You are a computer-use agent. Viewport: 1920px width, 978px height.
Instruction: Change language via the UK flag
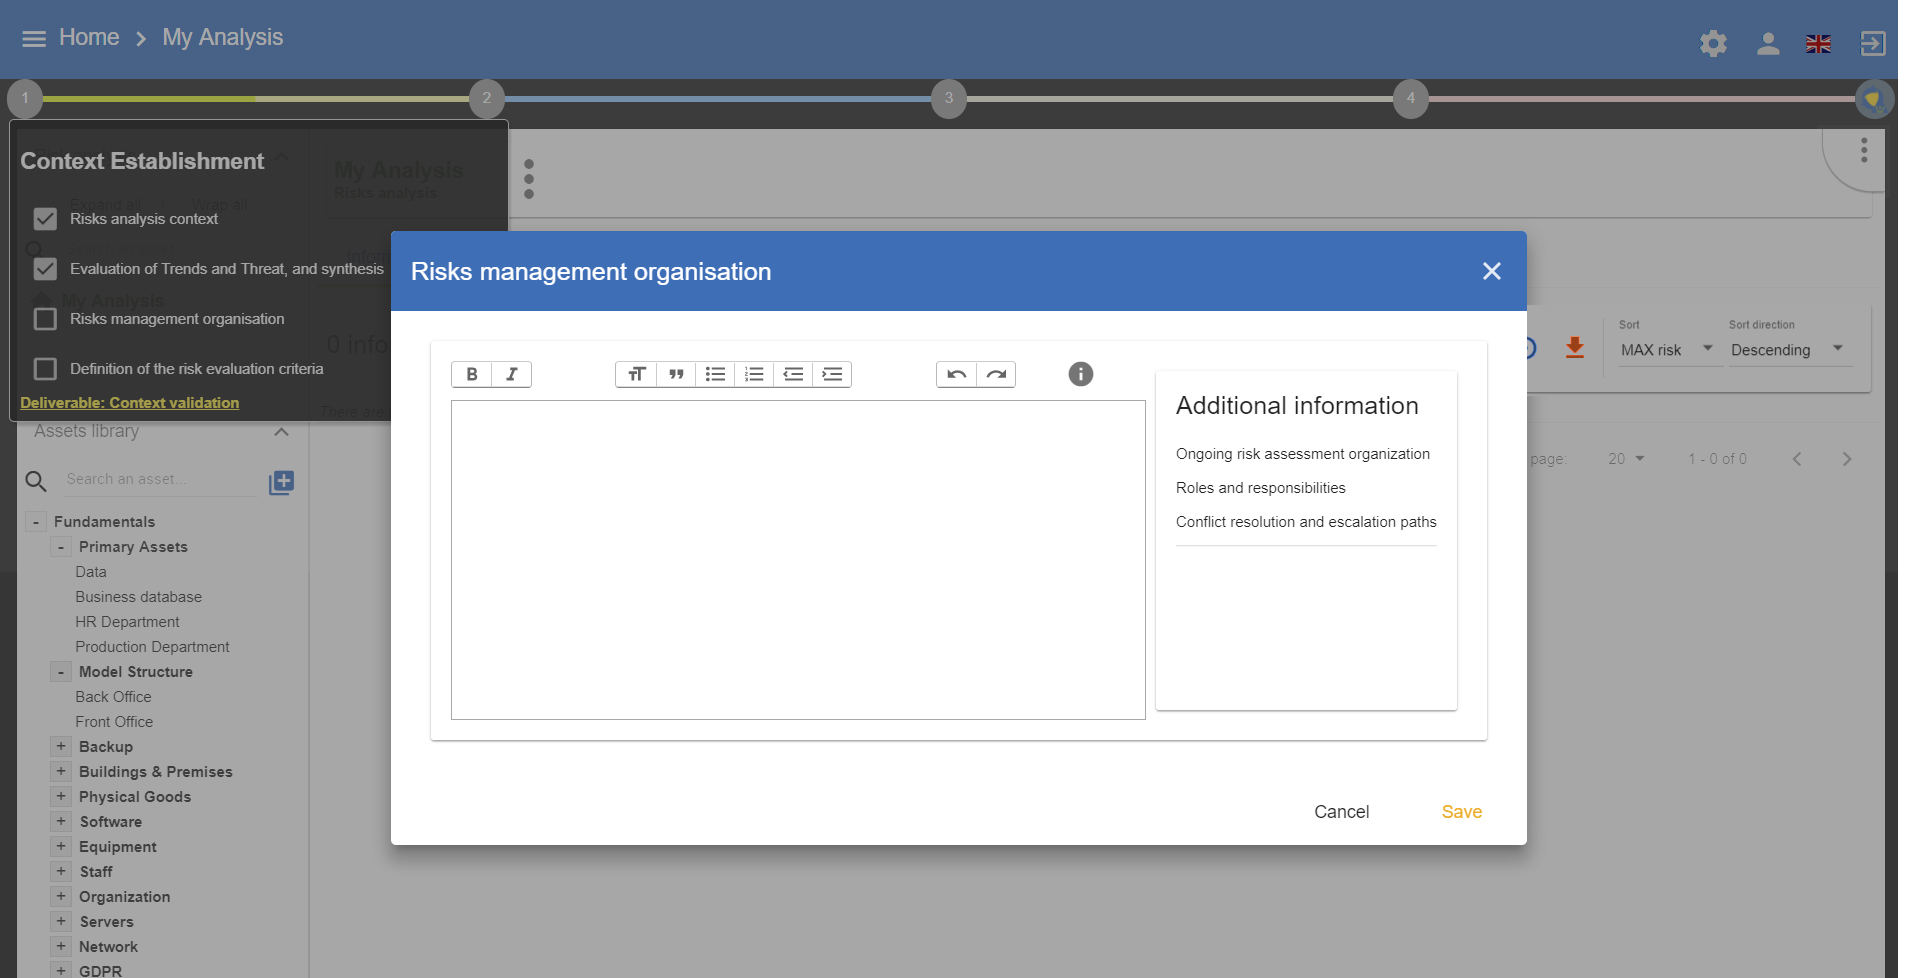(x=1818, y=44)
